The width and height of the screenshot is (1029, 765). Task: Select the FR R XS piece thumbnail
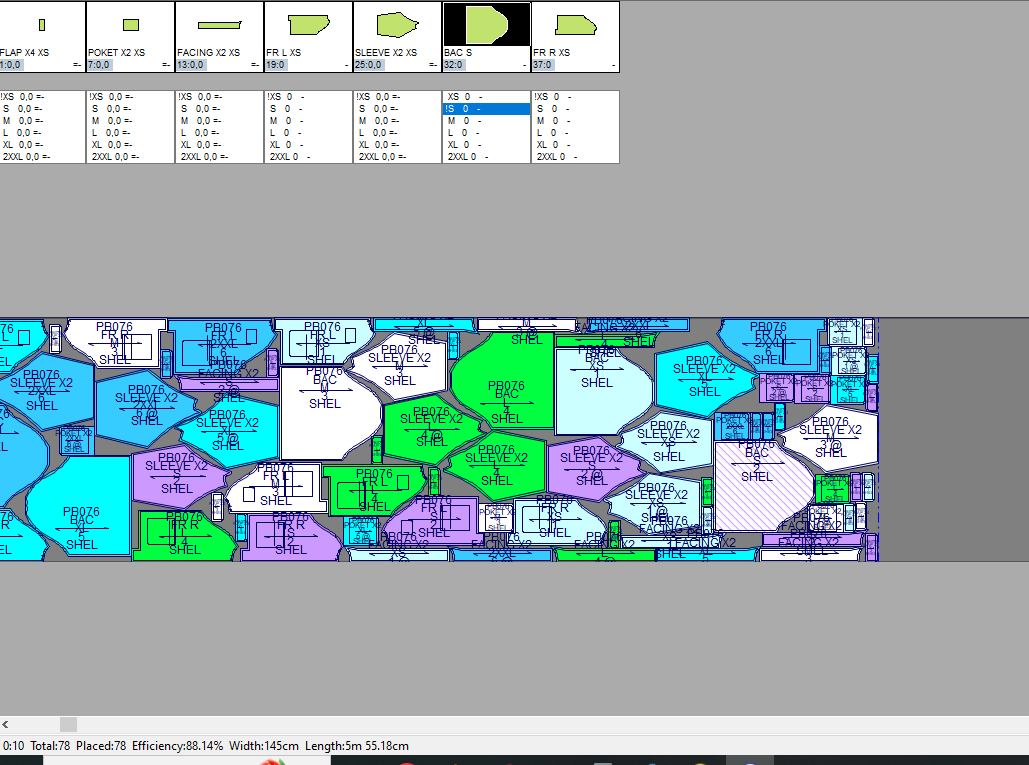click(574, 25)
